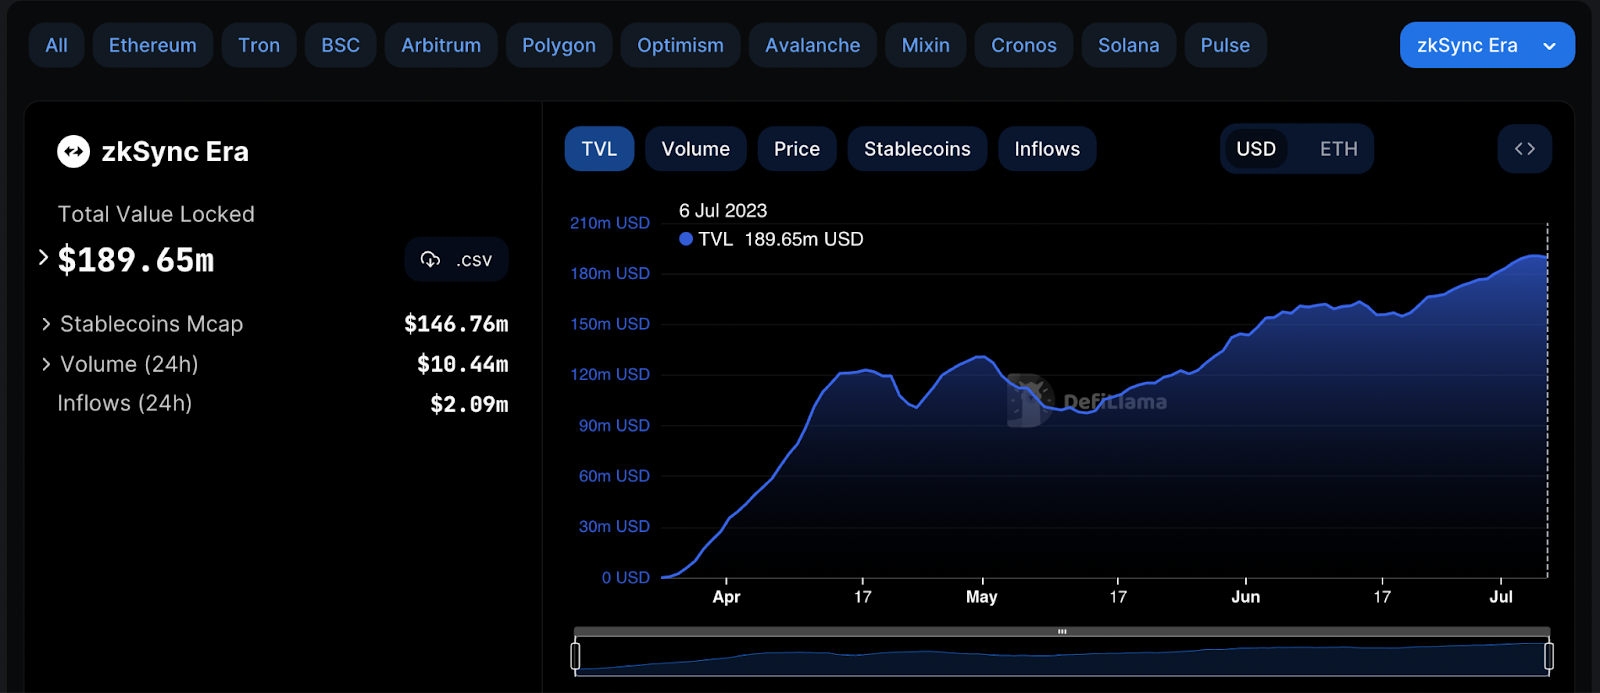Click the $146.76m stablecoins value
Viewport: 1600px width, 693px height.
(x=456, y=324)
